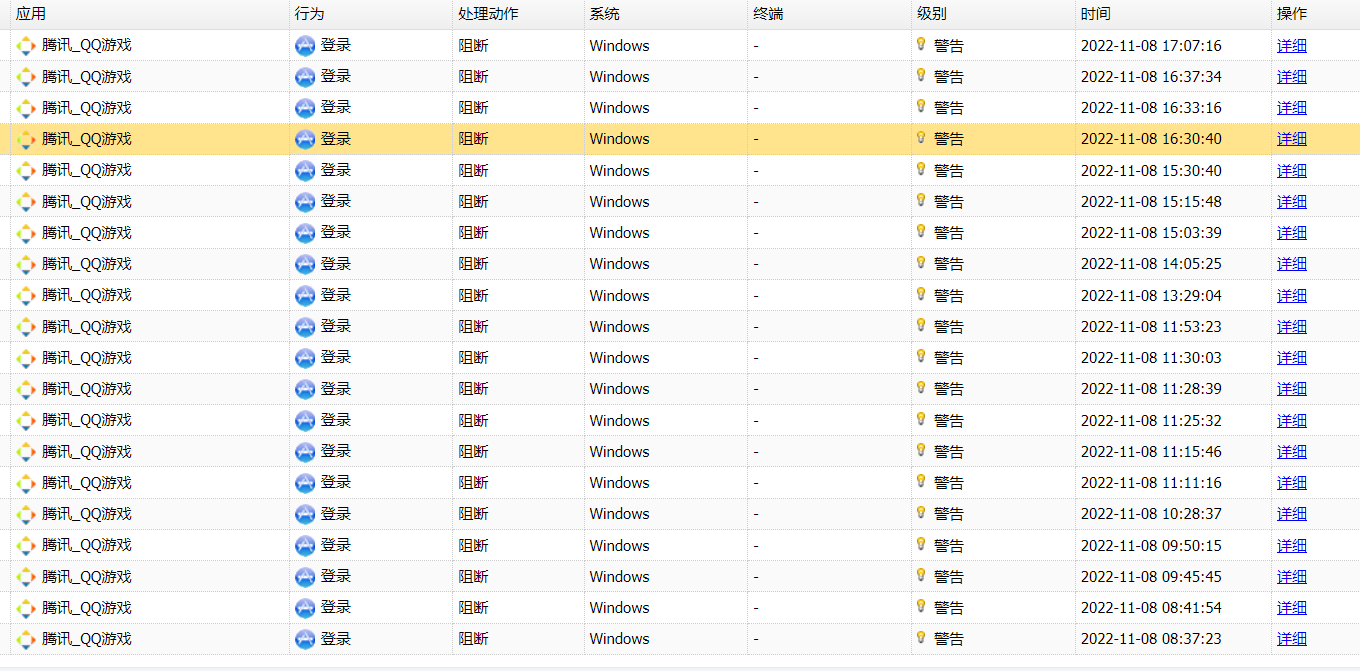The width and height of the screenshot is (1360, 671).
Task: Click warning bulb icon in 08:41:54 row
Action: point(921,606)
